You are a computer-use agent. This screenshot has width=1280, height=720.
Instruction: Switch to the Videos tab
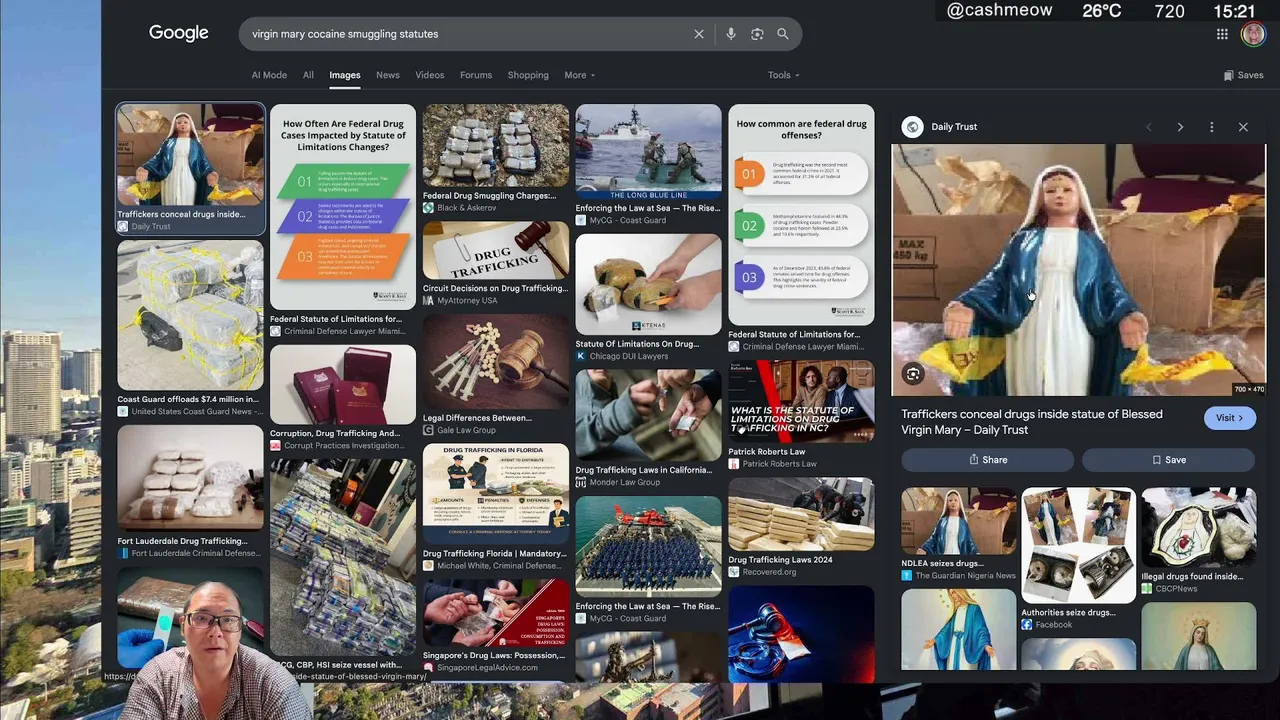pos(430,75)
